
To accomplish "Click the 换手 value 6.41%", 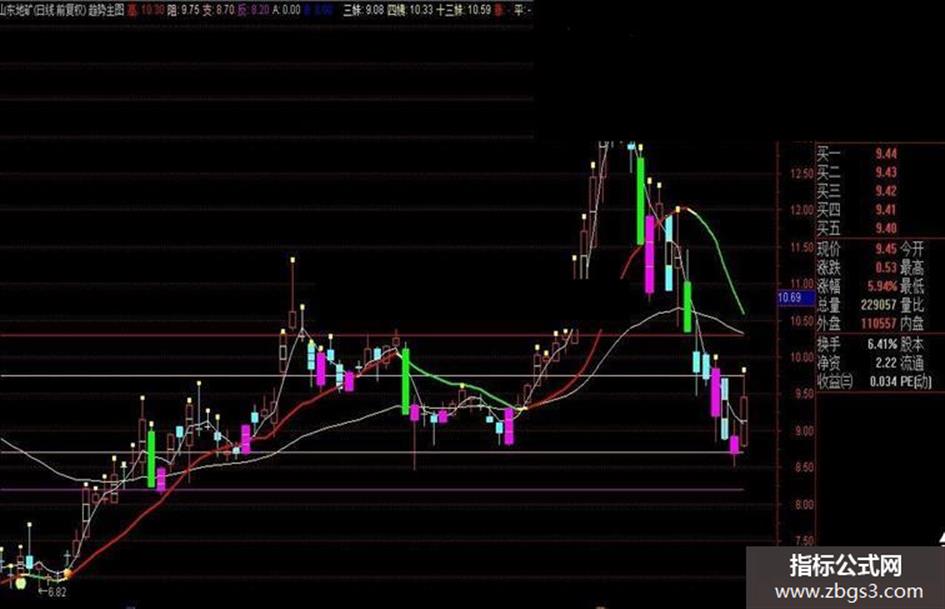I will pos(883,344).
